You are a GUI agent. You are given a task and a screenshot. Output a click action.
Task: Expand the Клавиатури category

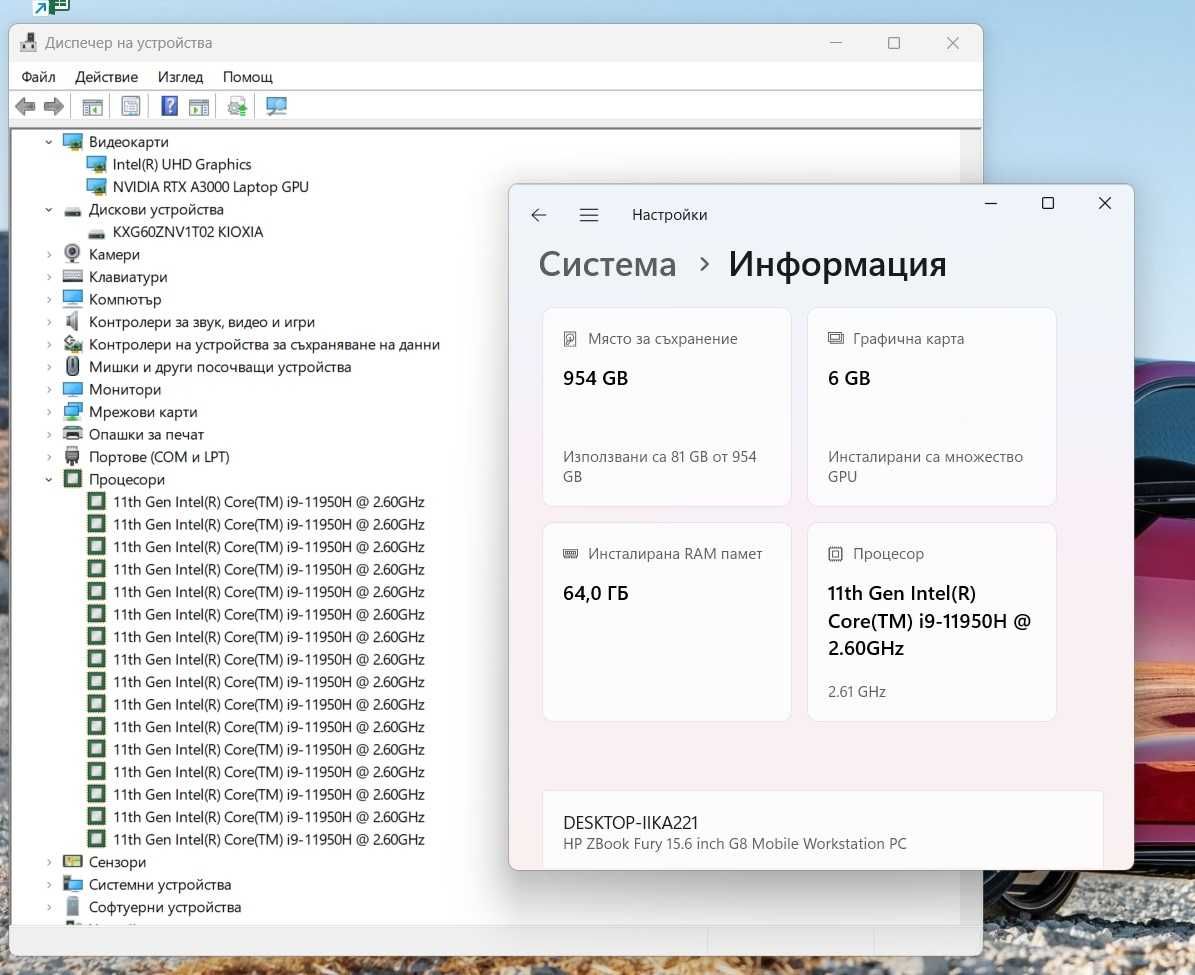[x=49, y=277]
